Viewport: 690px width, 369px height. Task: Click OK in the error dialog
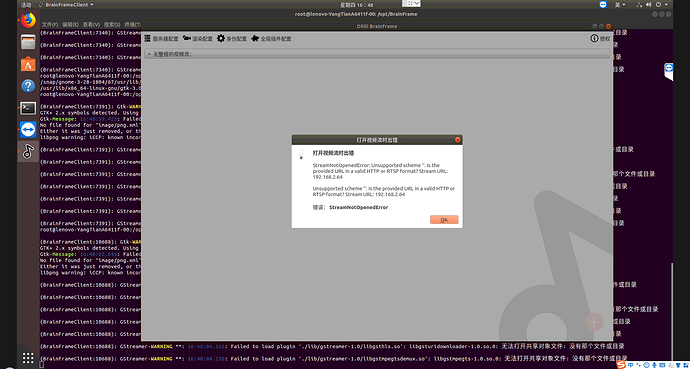point(444,219)
